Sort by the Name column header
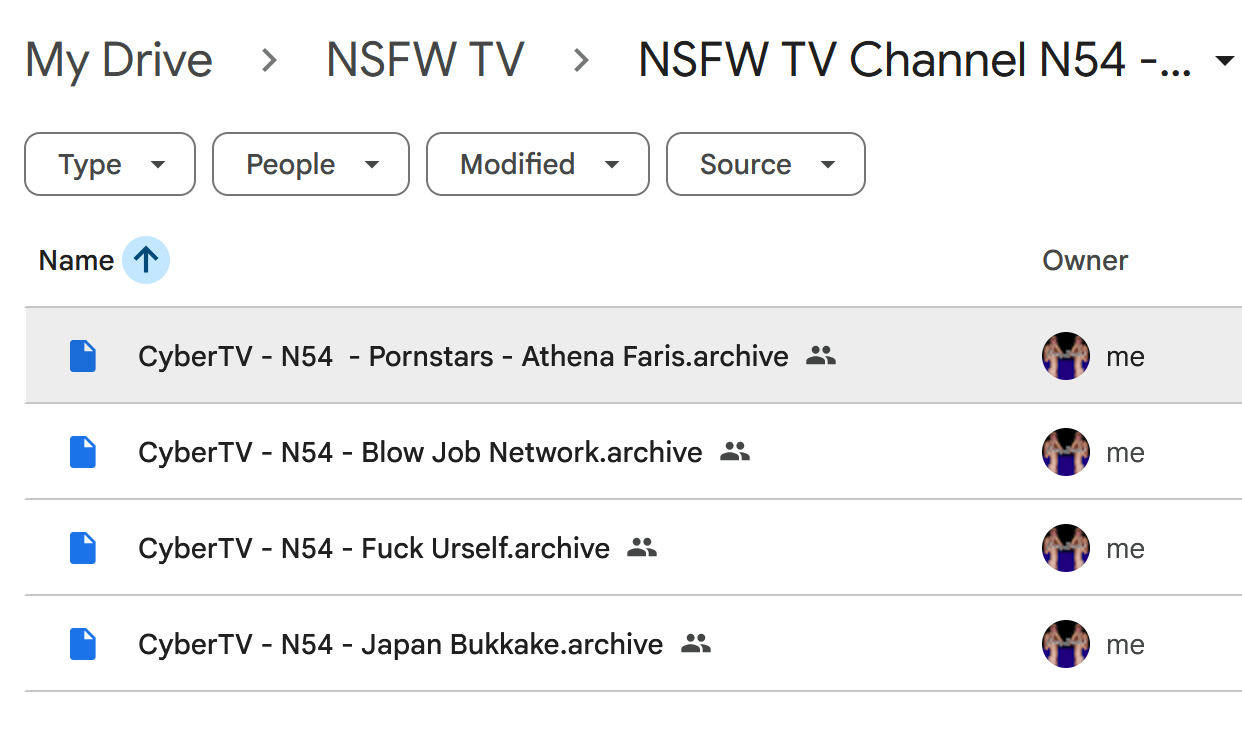1242x730 pixels. [76, 261]
